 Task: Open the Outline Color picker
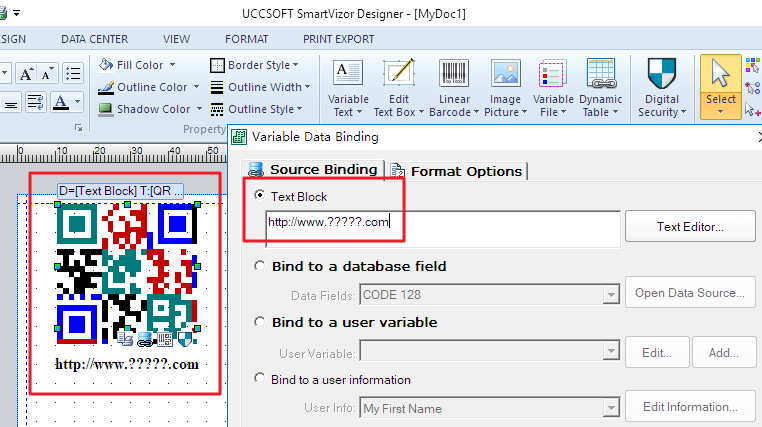[149, 87]
